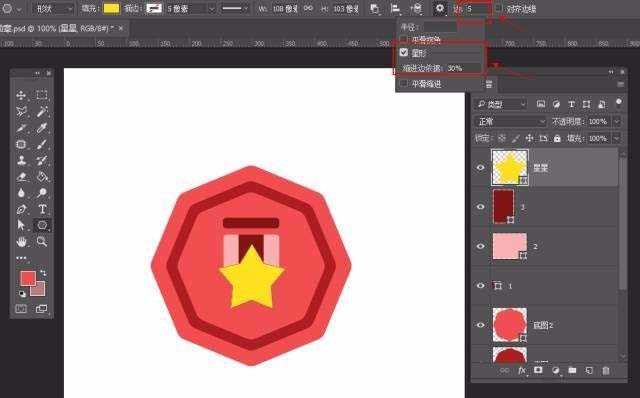
Task: Hide the 底图2 layer
Action: tap(480, 325)
